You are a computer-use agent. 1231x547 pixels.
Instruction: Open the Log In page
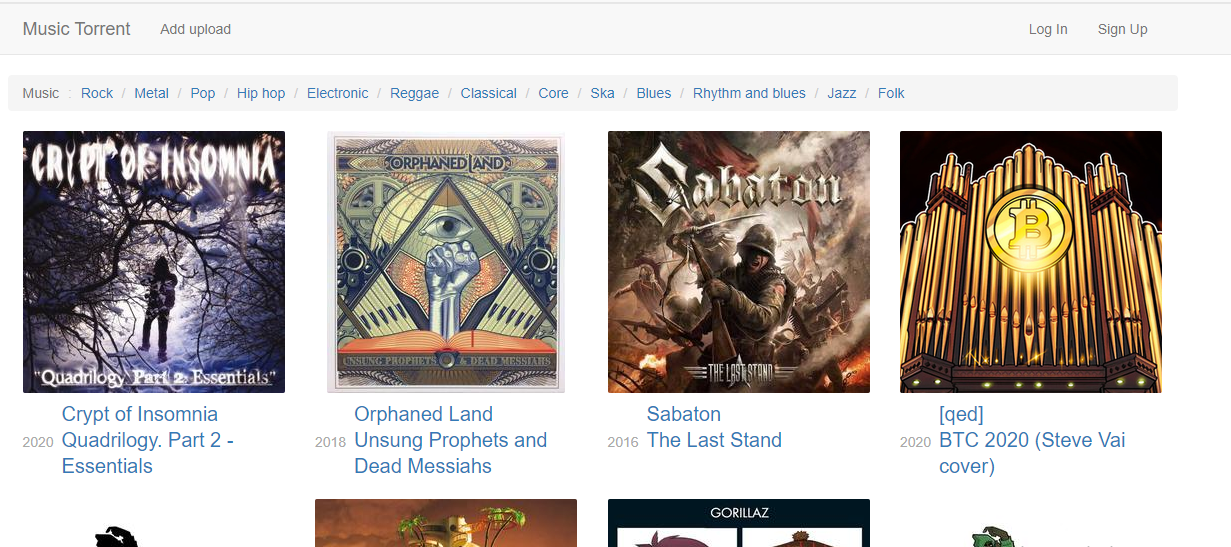[1048, 29]
